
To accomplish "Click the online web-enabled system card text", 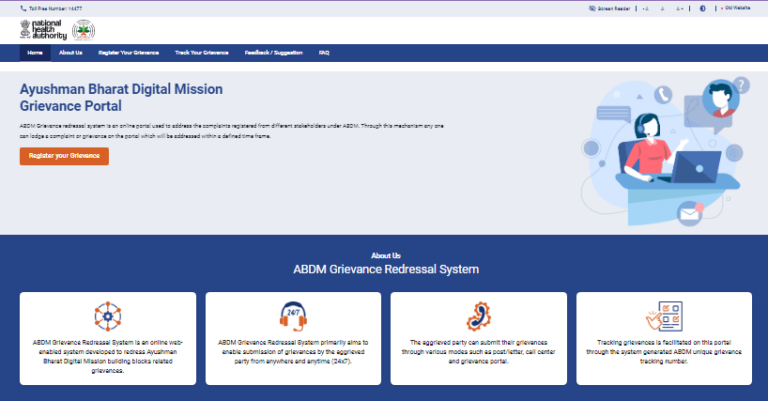I will 108,356.
